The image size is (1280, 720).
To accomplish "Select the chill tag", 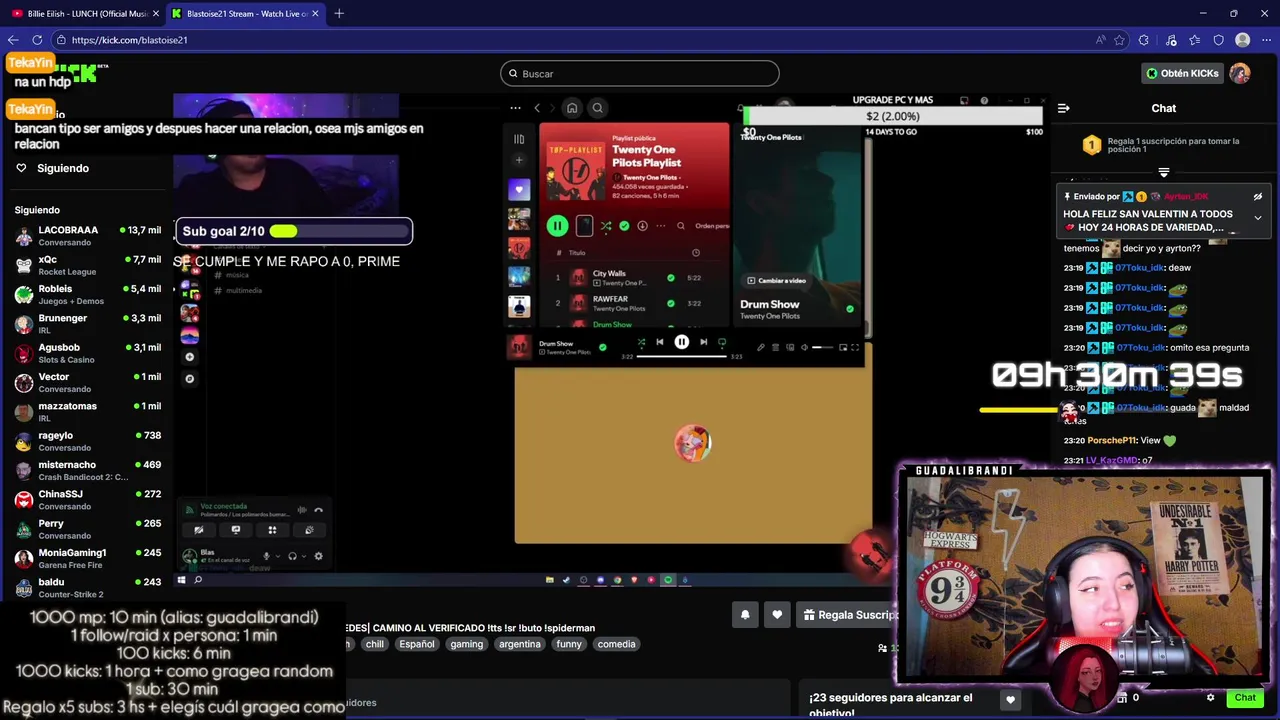I will tap(374, 644).
